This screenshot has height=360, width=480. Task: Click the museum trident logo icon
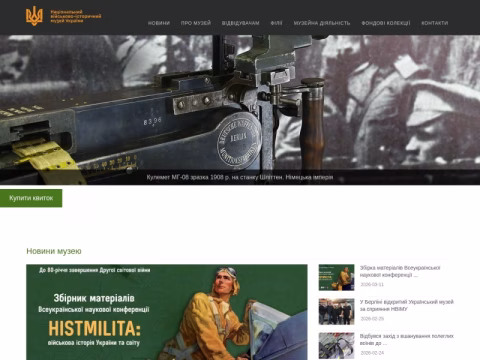pyautogui.click(x=34, y=16)
